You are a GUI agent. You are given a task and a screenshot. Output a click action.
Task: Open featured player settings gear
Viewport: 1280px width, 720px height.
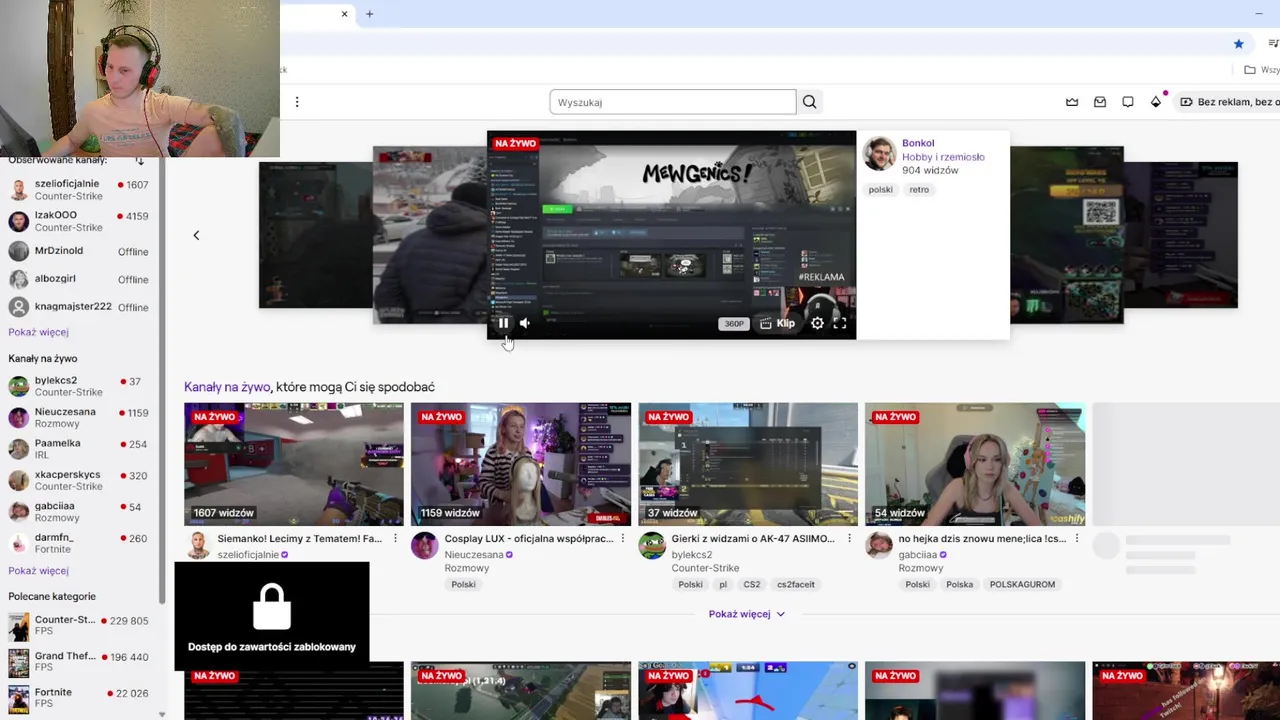click(x=817, y=323)
